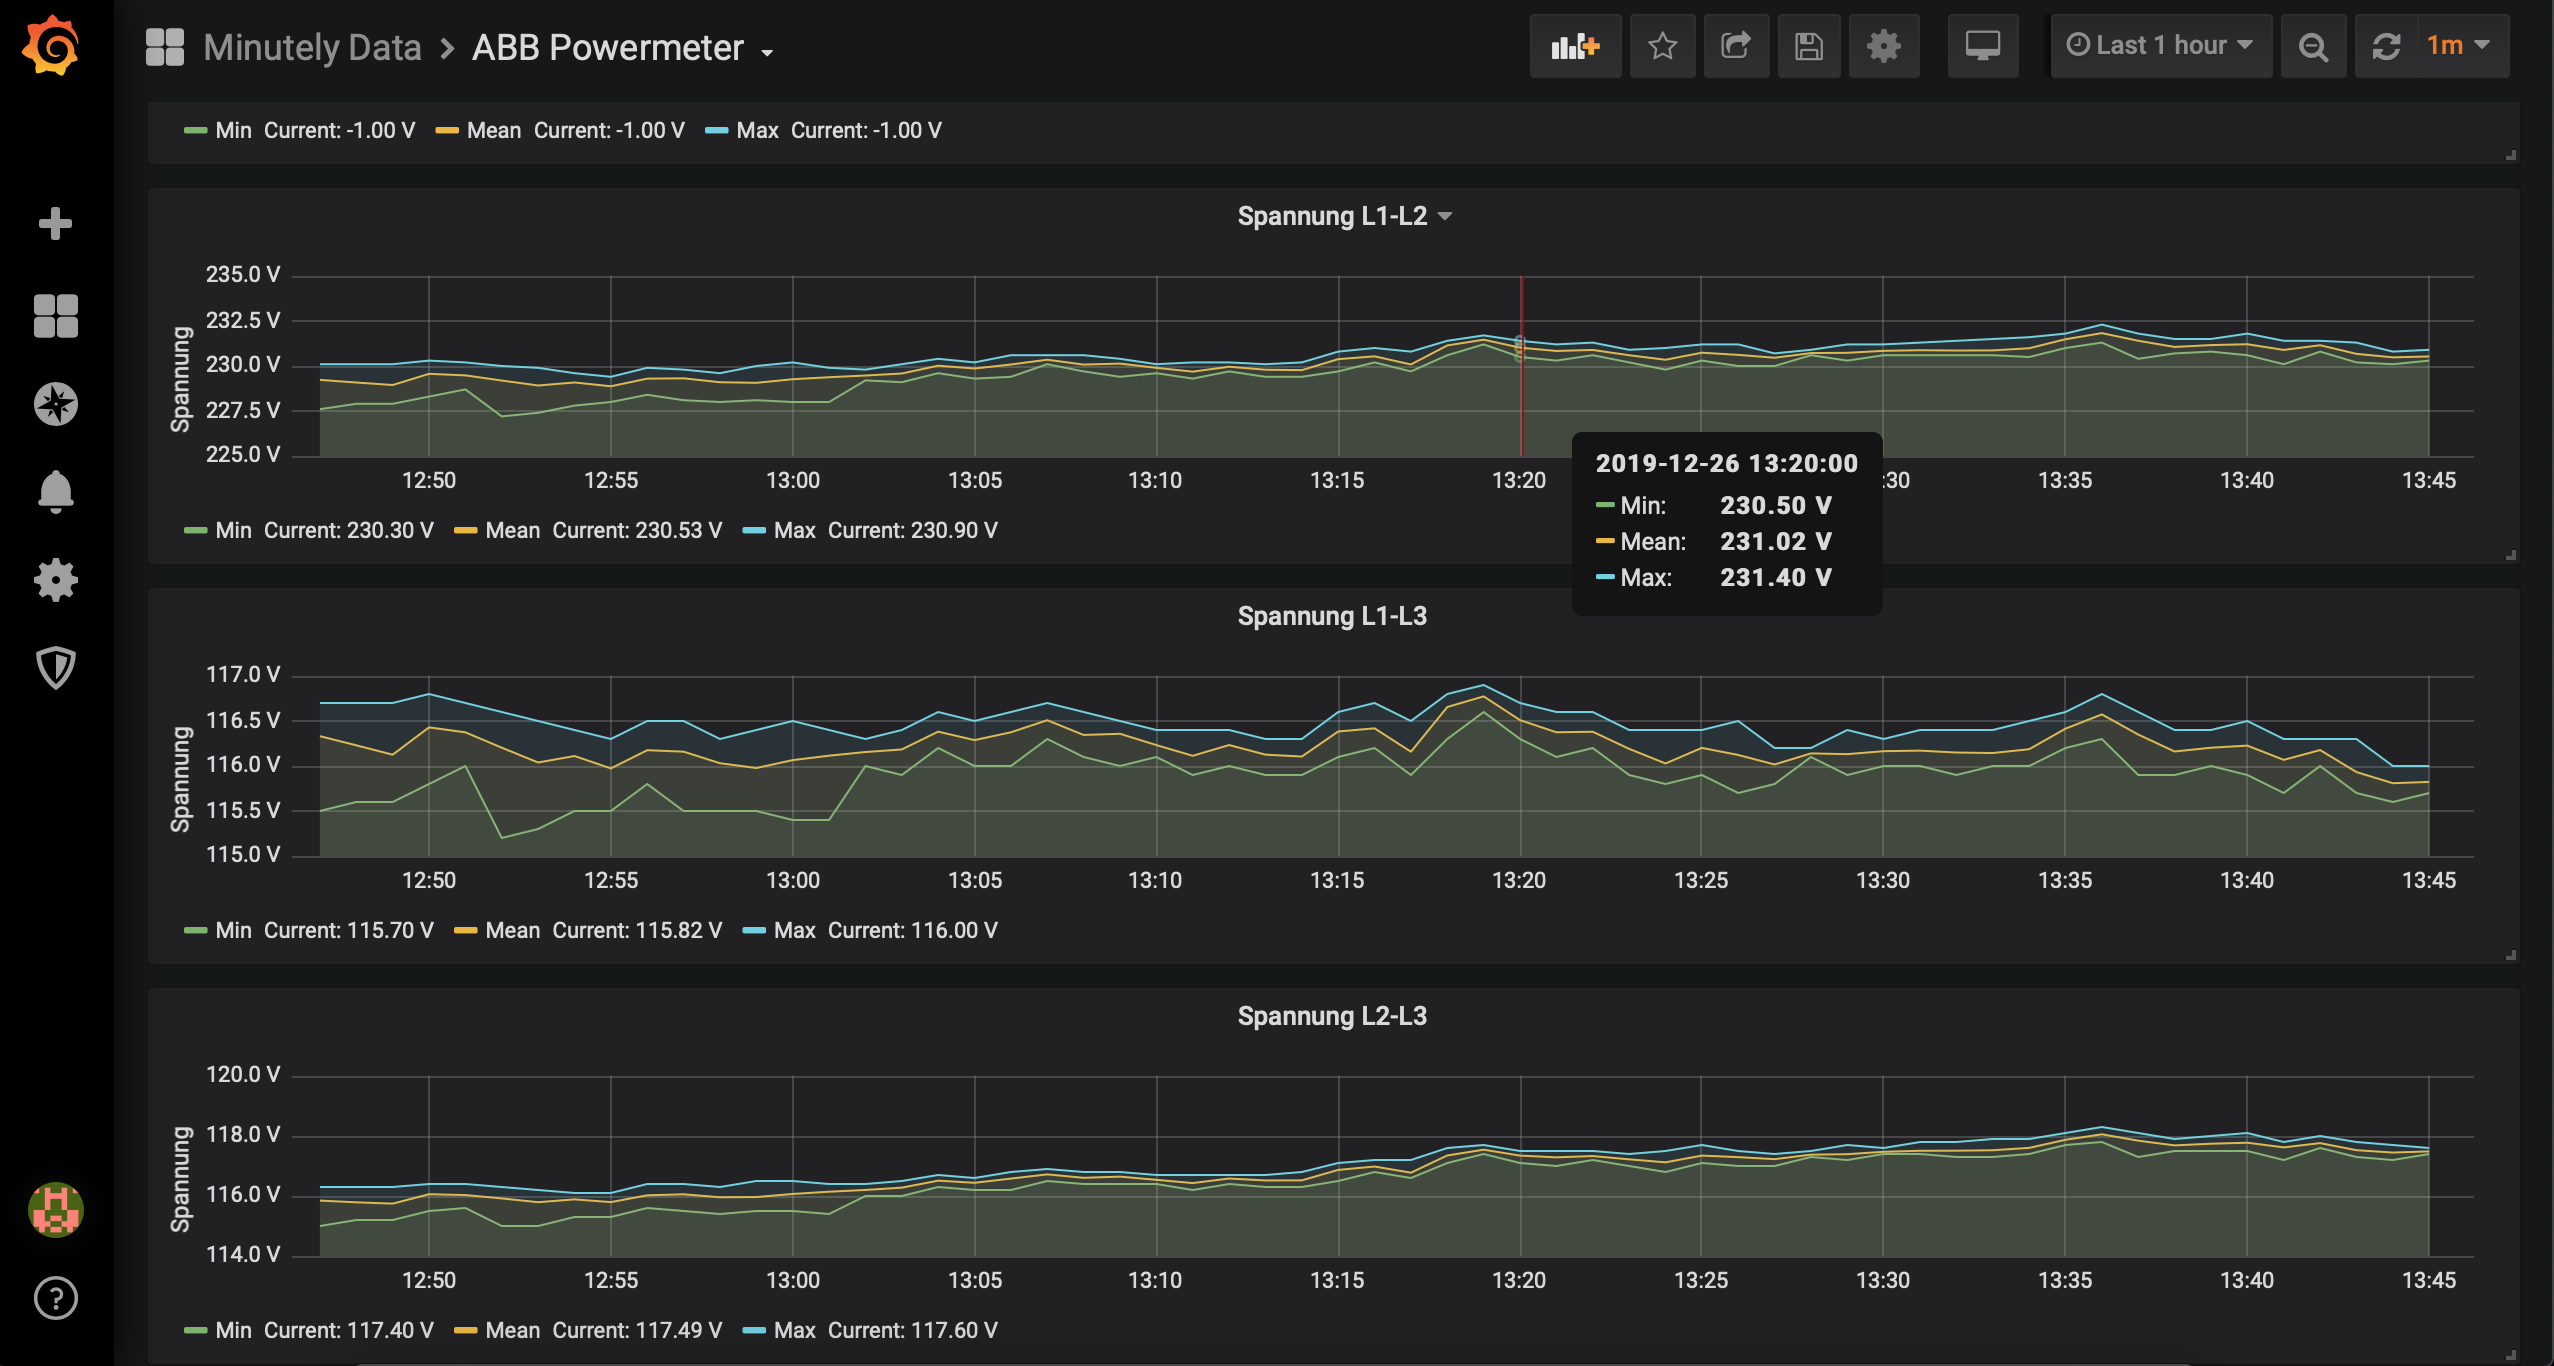Screen dimensions: 2554x1366
Task: Cycle view mode with monitor icon
Action: (1982, 46)
